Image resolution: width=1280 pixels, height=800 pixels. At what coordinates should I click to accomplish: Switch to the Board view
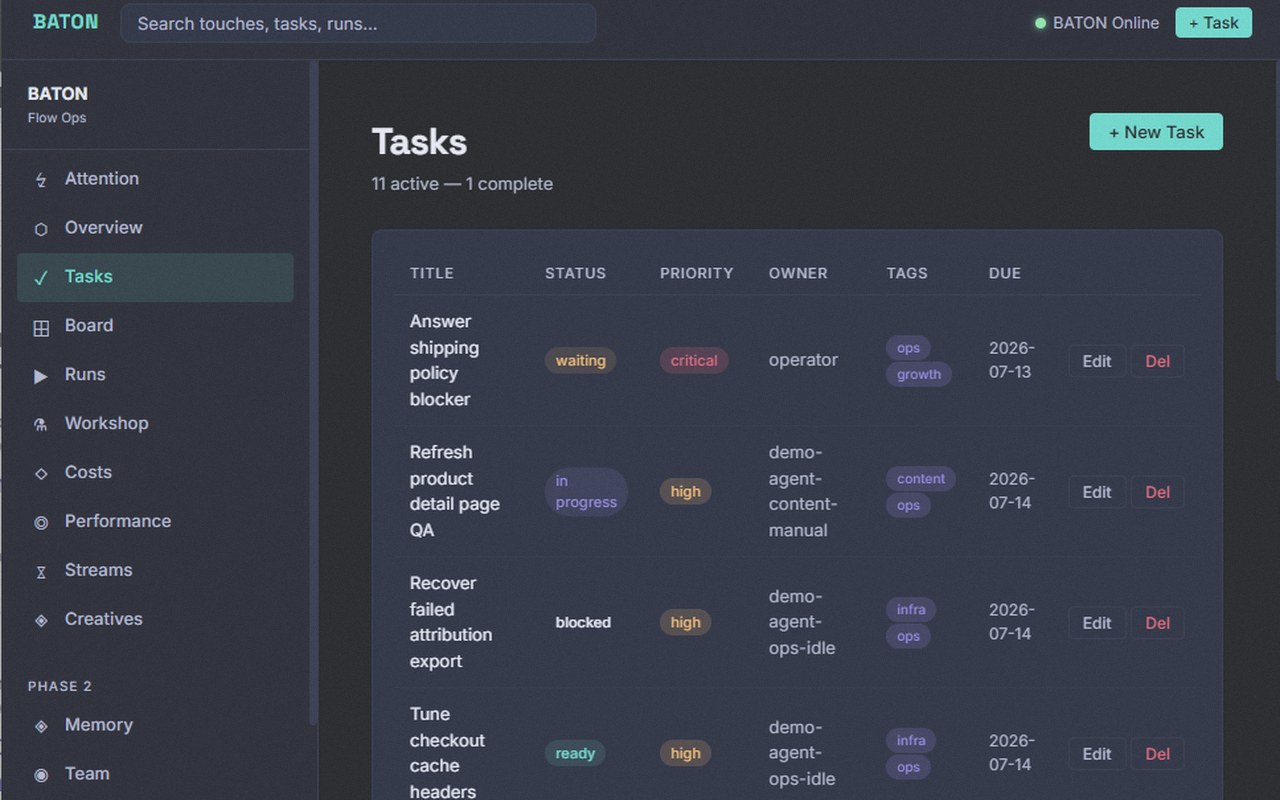[x=155, y=326]
